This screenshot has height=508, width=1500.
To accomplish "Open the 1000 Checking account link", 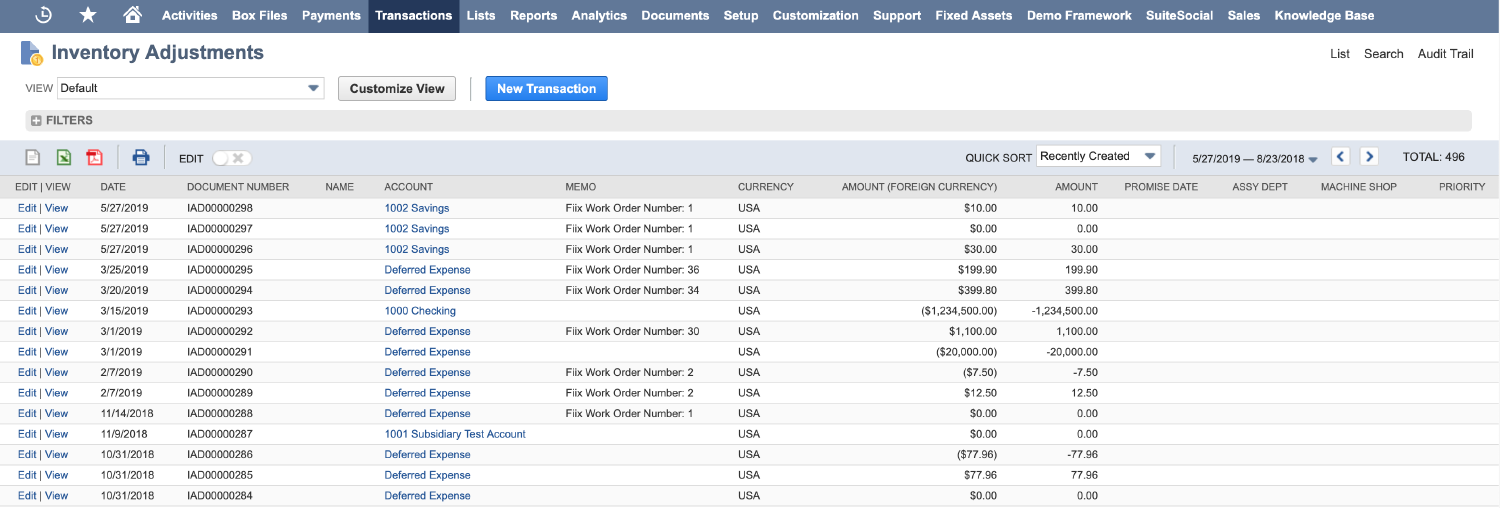I will (x=420, y=311).
